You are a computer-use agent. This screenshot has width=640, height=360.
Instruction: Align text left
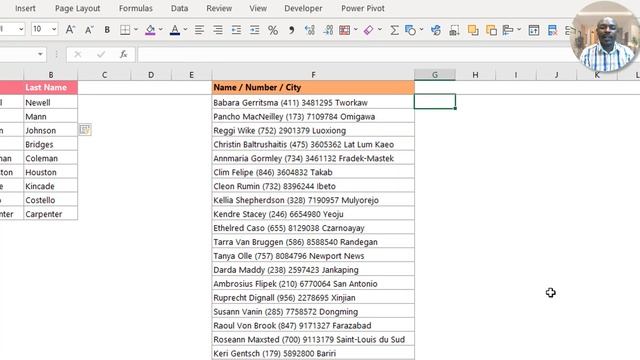199,30
